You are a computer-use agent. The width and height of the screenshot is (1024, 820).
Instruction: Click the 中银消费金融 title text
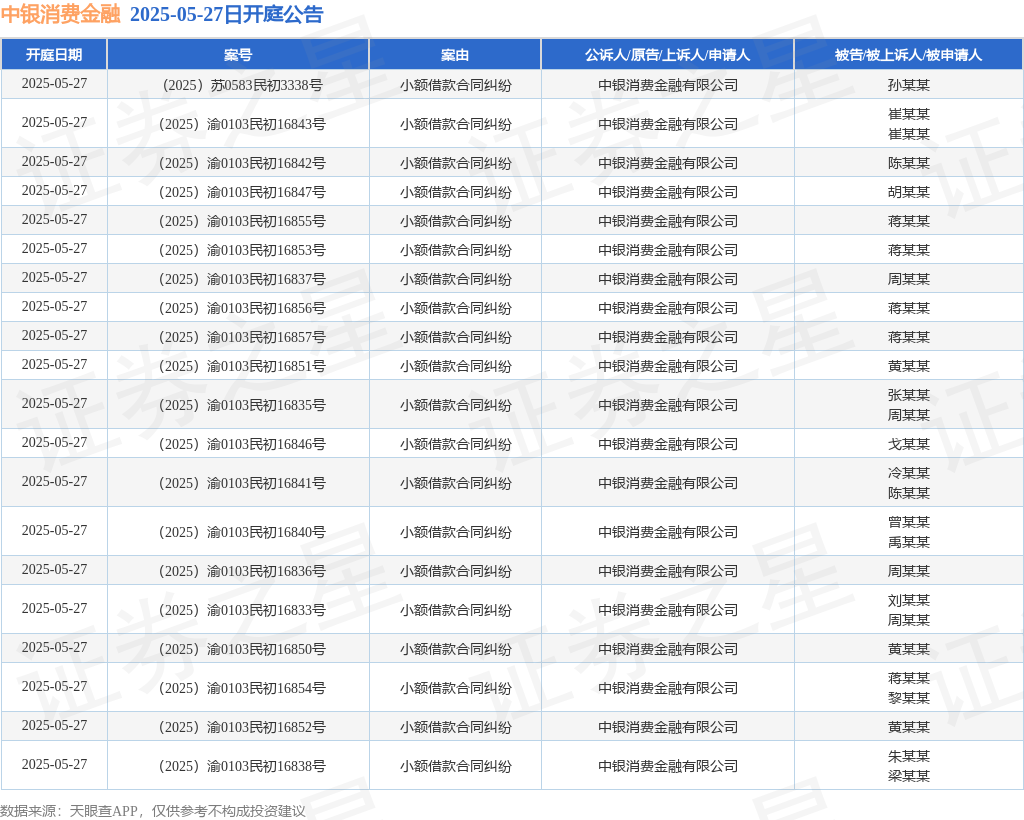[x=61, y=14]
